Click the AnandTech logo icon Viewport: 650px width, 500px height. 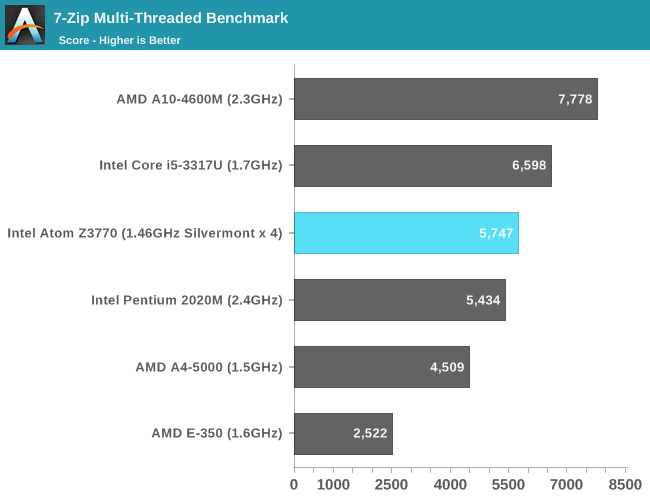point(25,25)
